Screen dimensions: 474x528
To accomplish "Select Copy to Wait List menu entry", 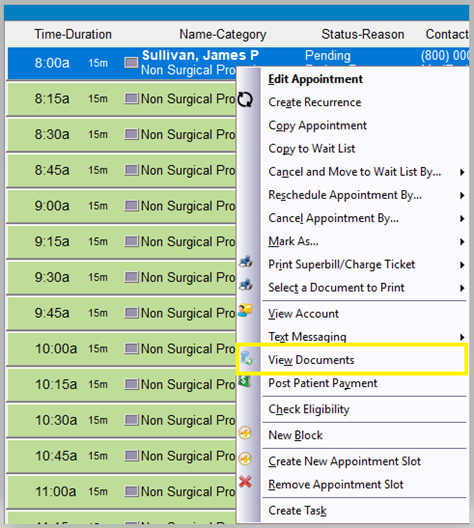I will coord(312,149).
